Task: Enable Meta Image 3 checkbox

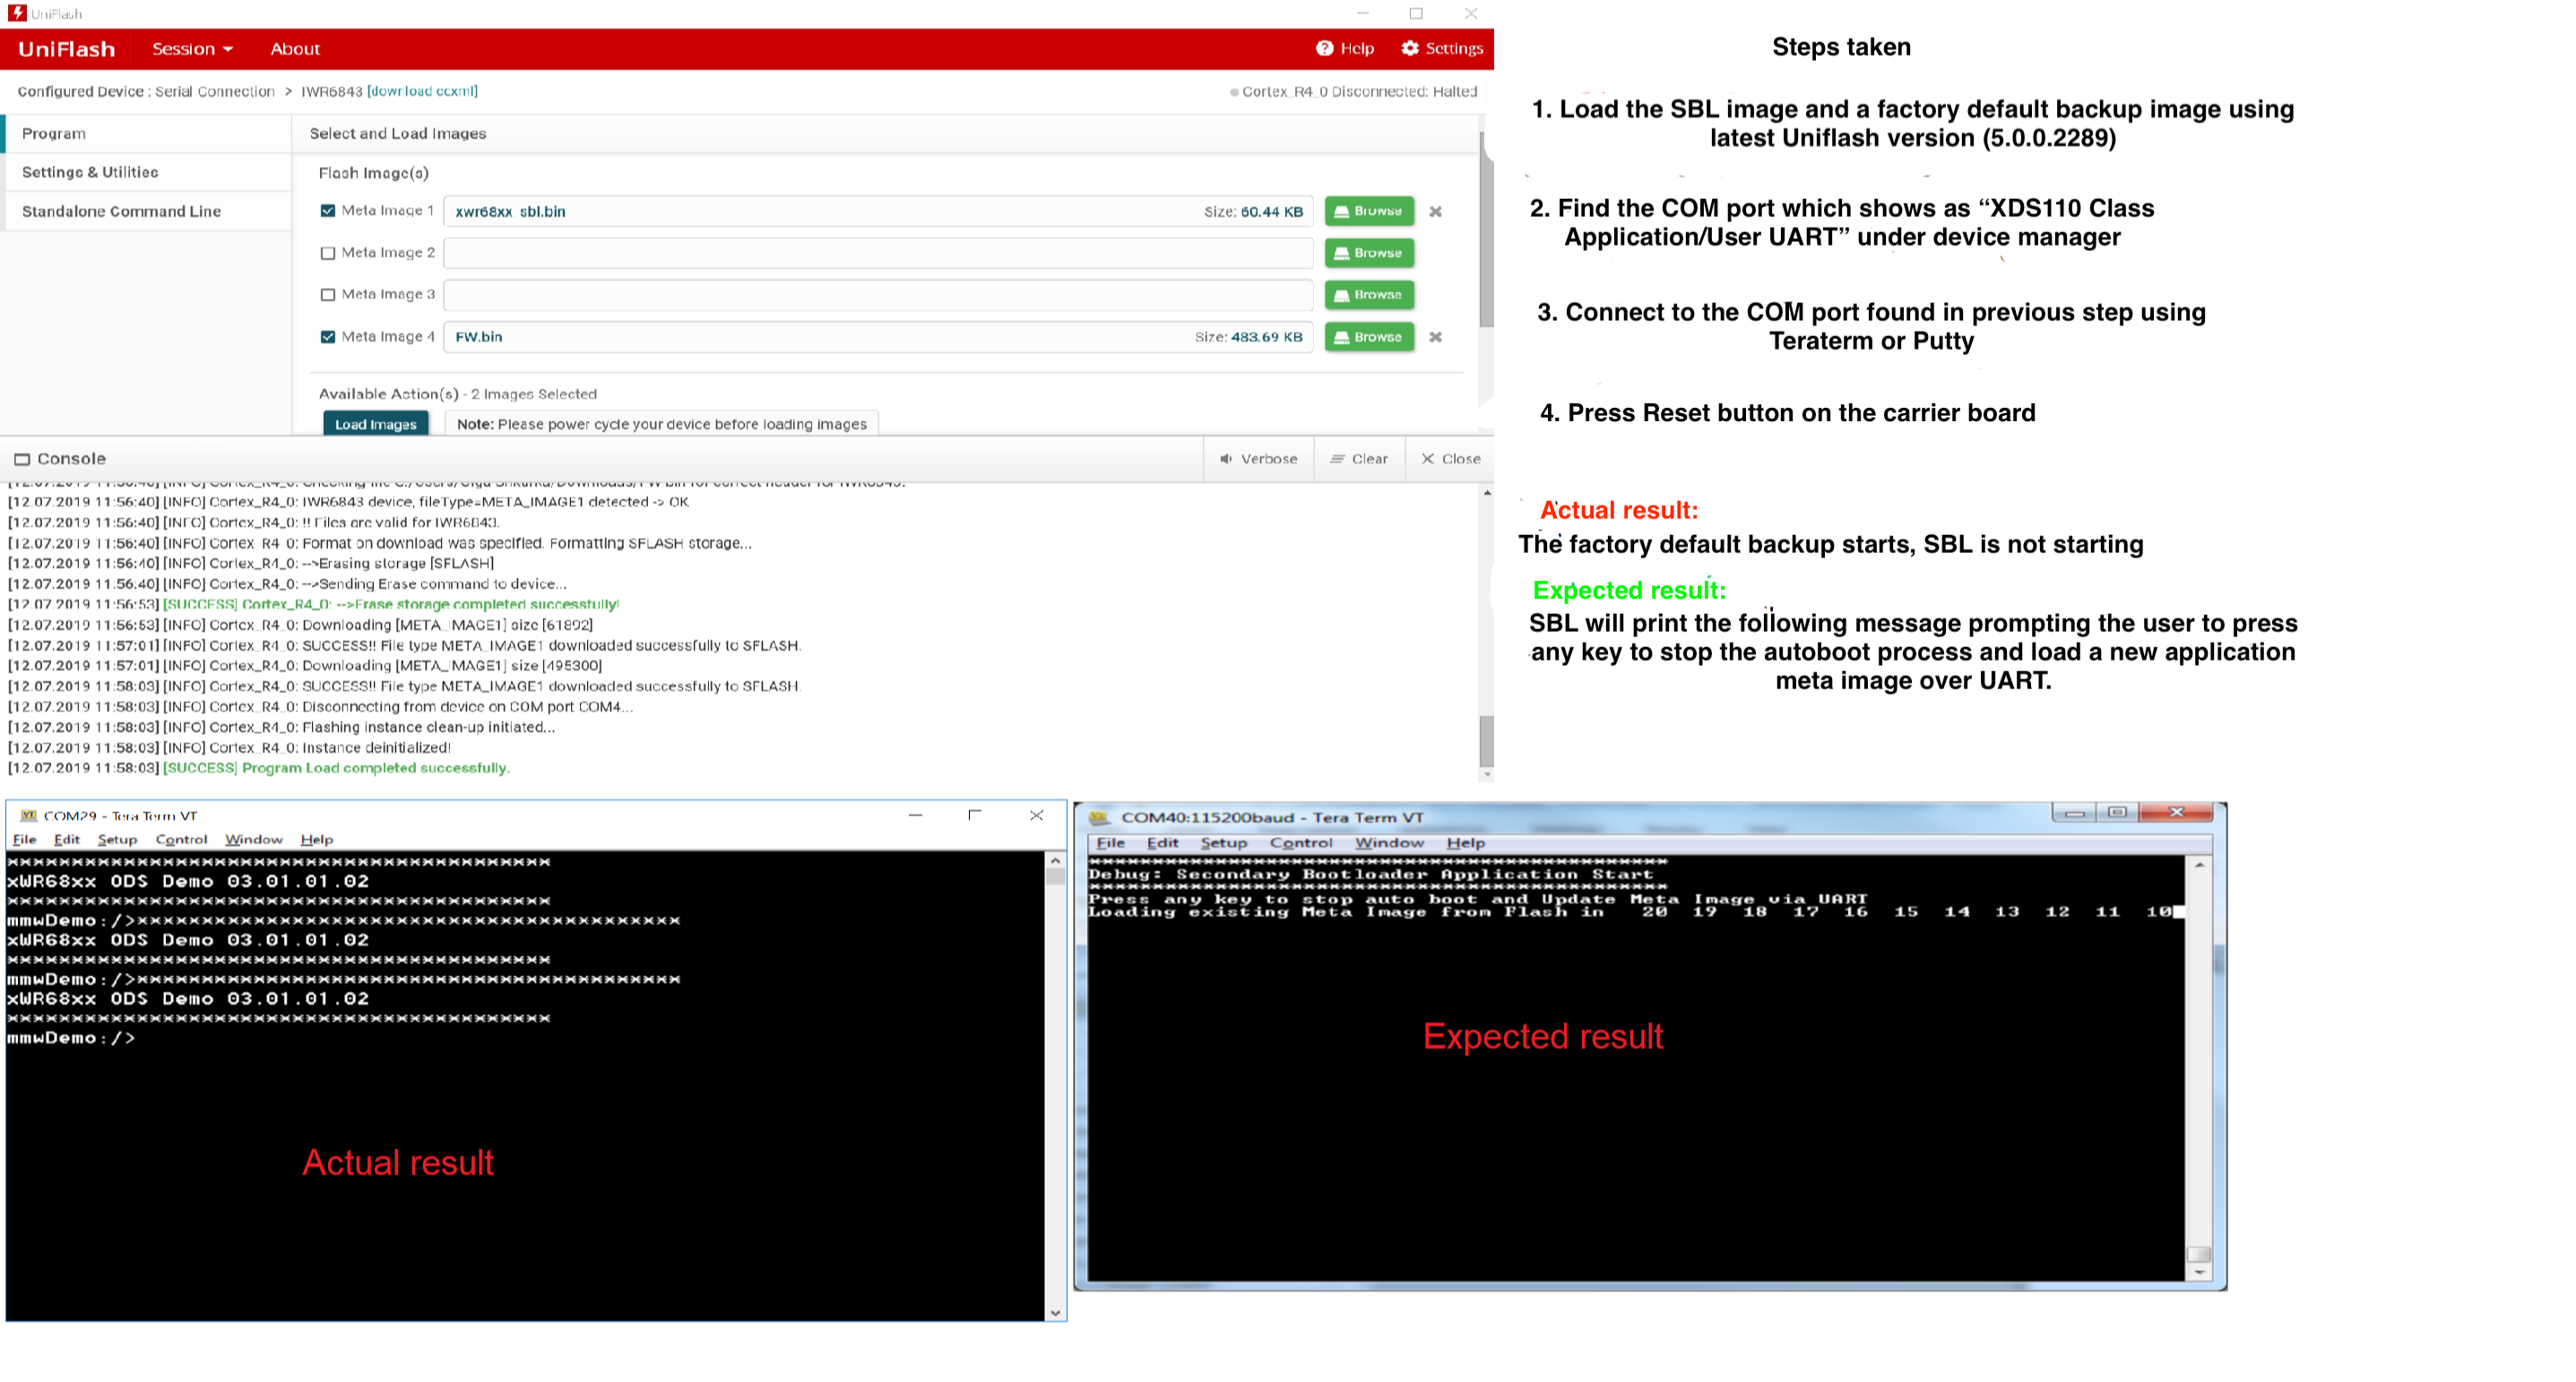Action: point(328,295)
